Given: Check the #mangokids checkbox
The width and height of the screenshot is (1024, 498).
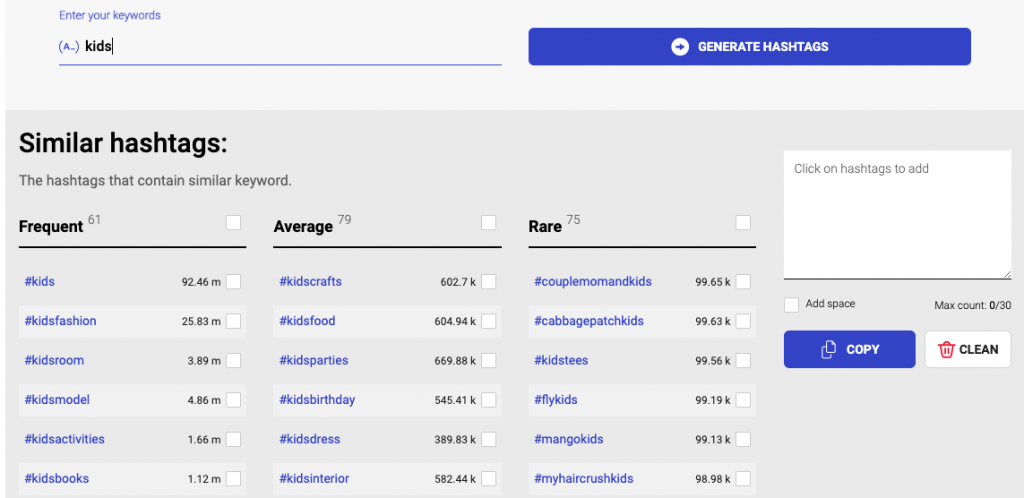Looking at the screenshot, I should [743, 439].
